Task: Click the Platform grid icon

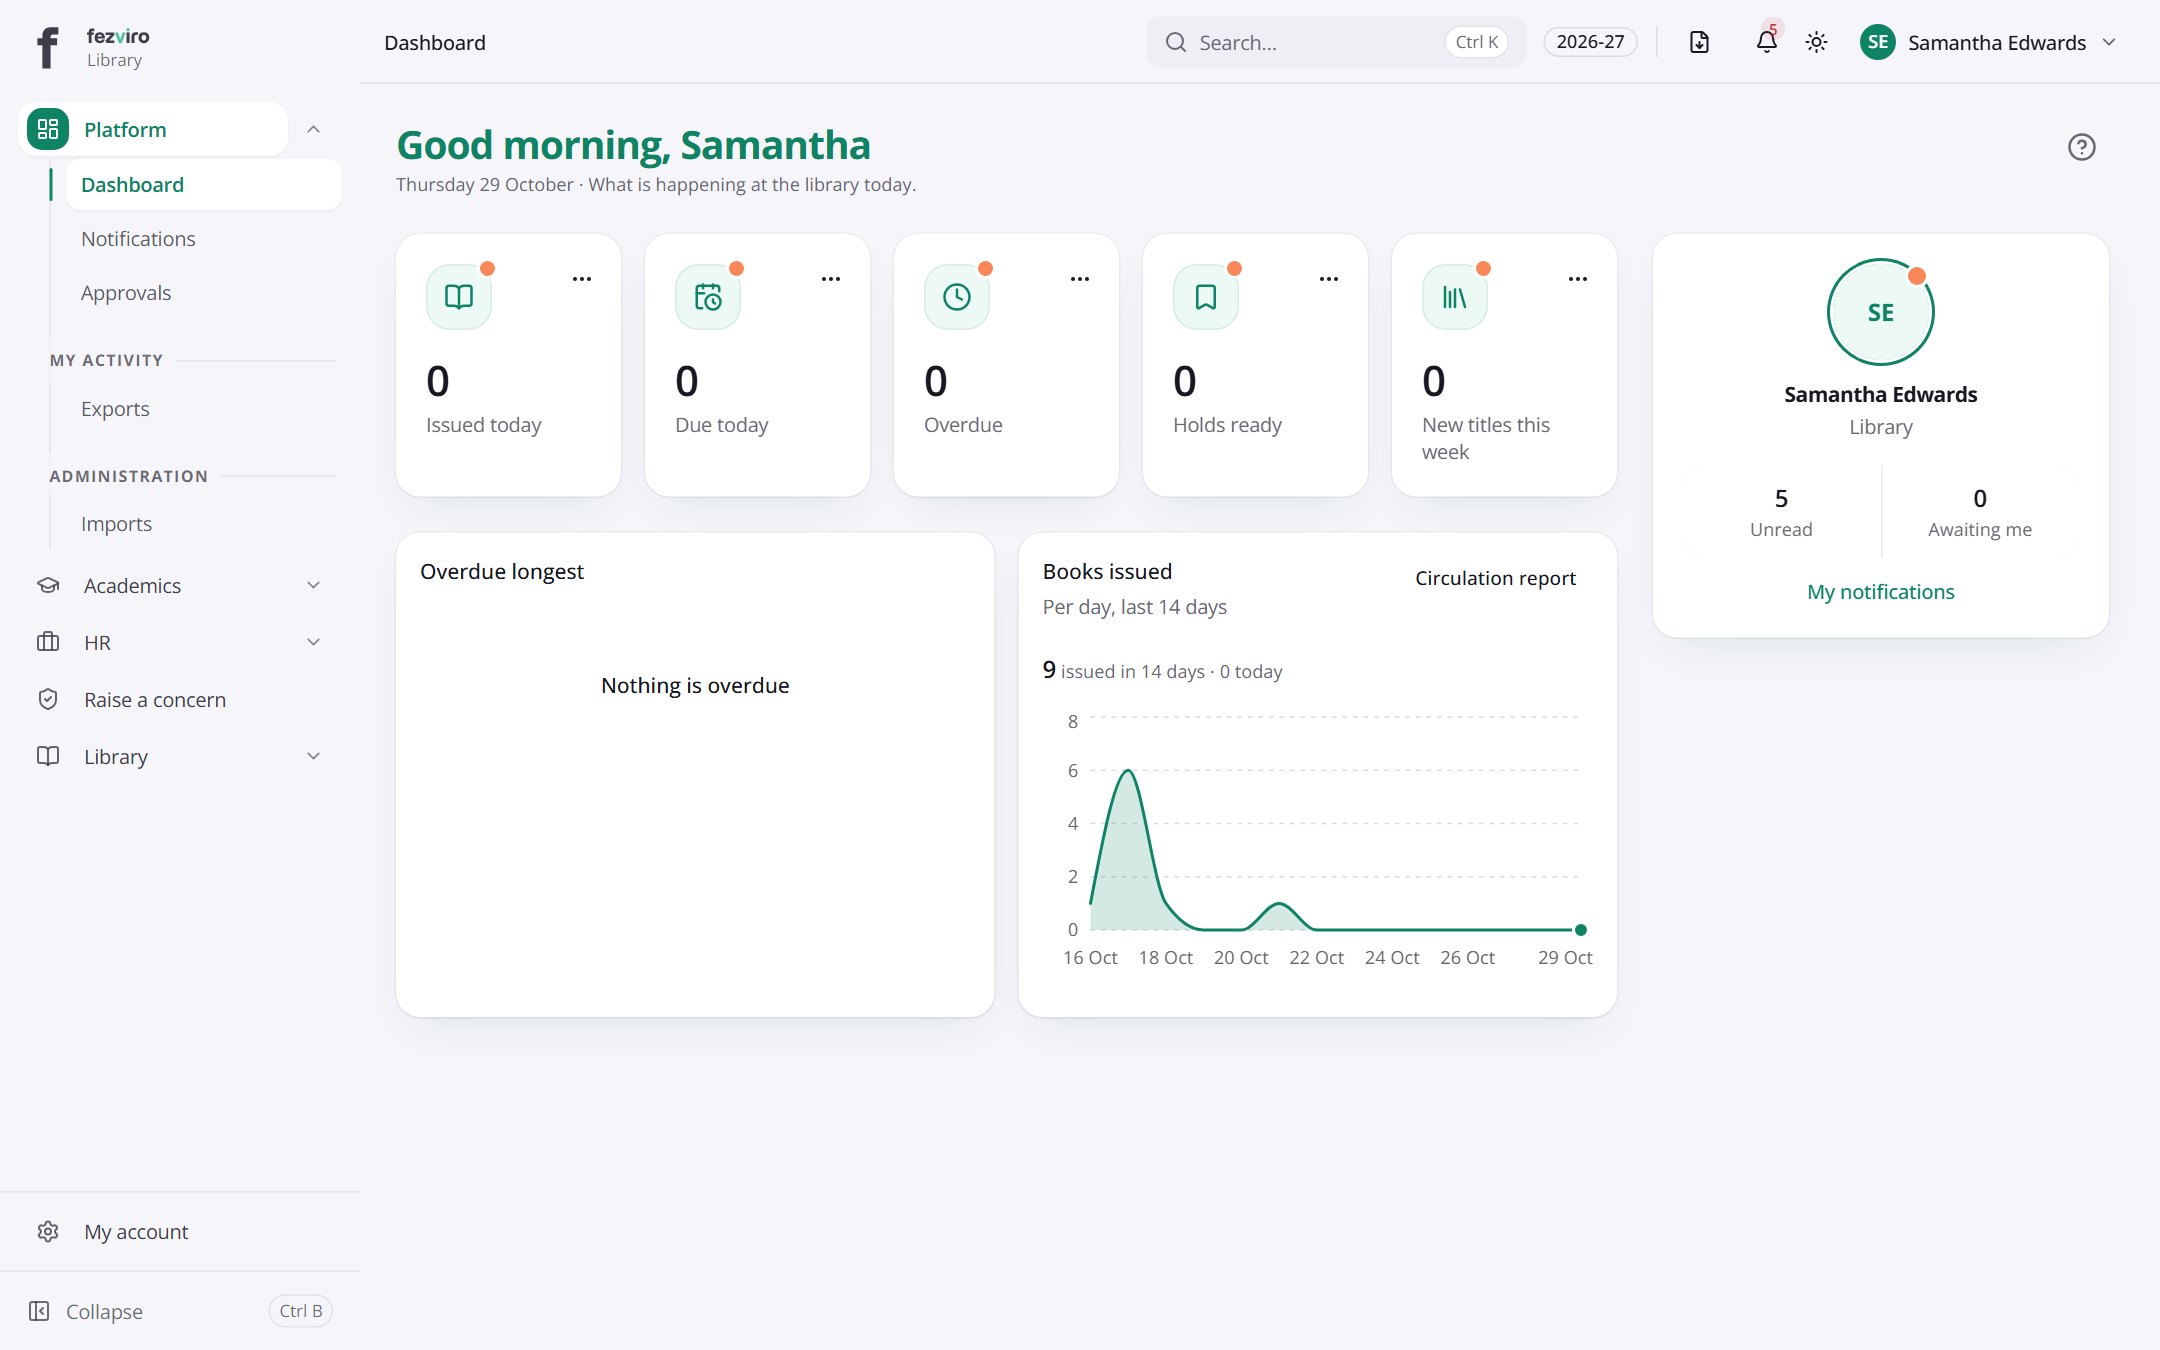Action: [48, 129]
